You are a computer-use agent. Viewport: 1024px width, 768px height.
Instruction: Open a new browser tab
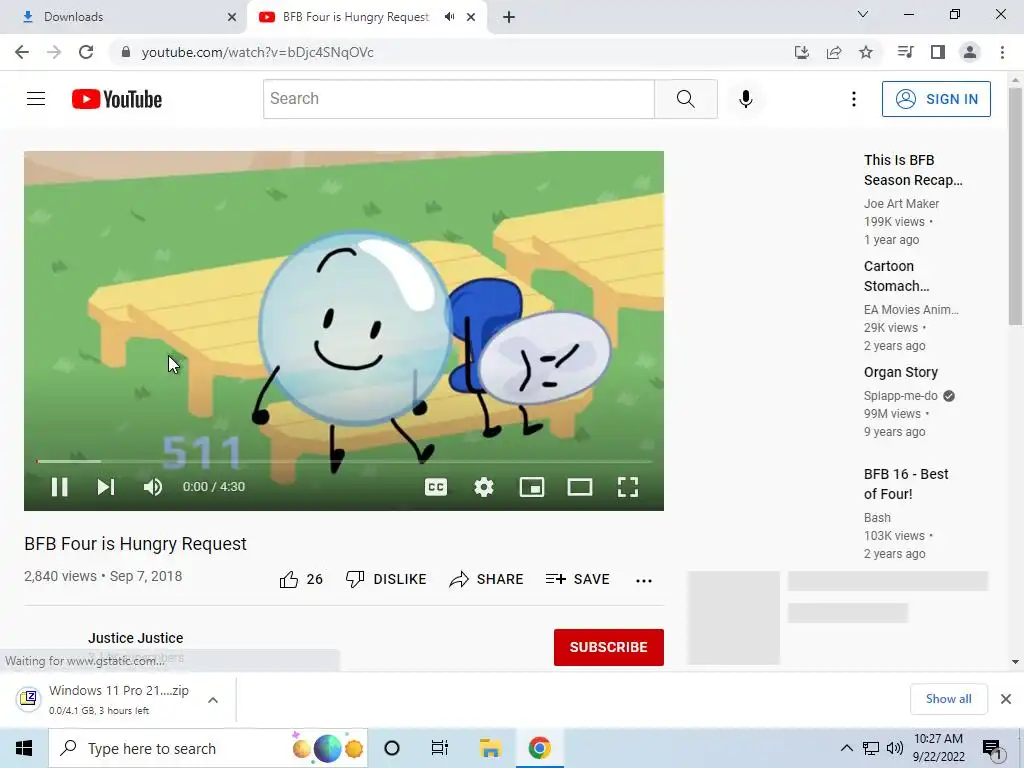tap(509, 17)
